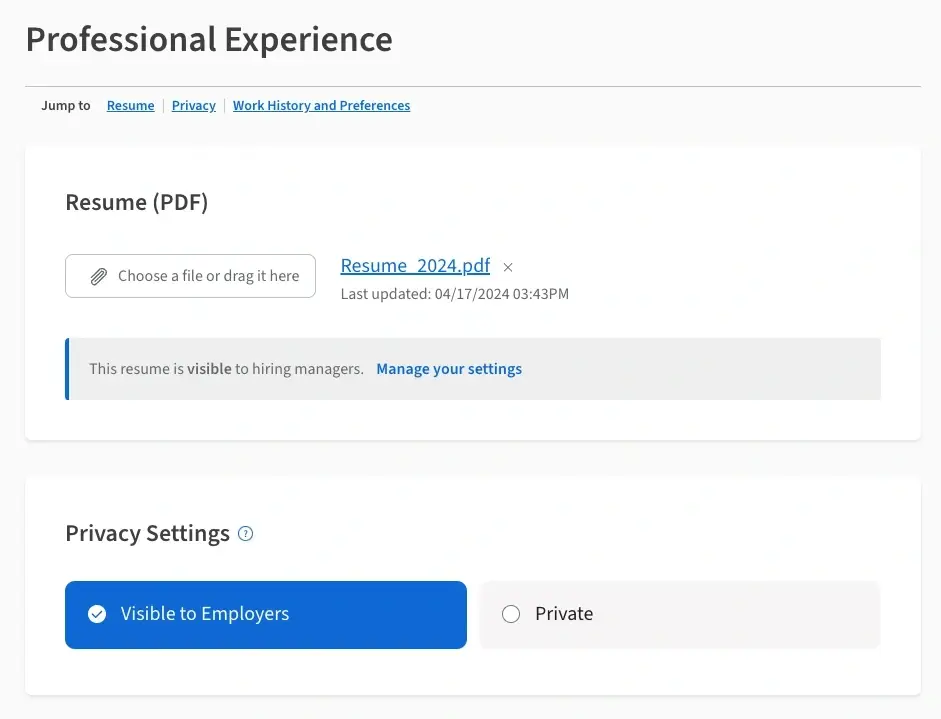Viewport: 941px width, 719px height.
Task: Click Choose a file or drag it here
Action: 190,276
